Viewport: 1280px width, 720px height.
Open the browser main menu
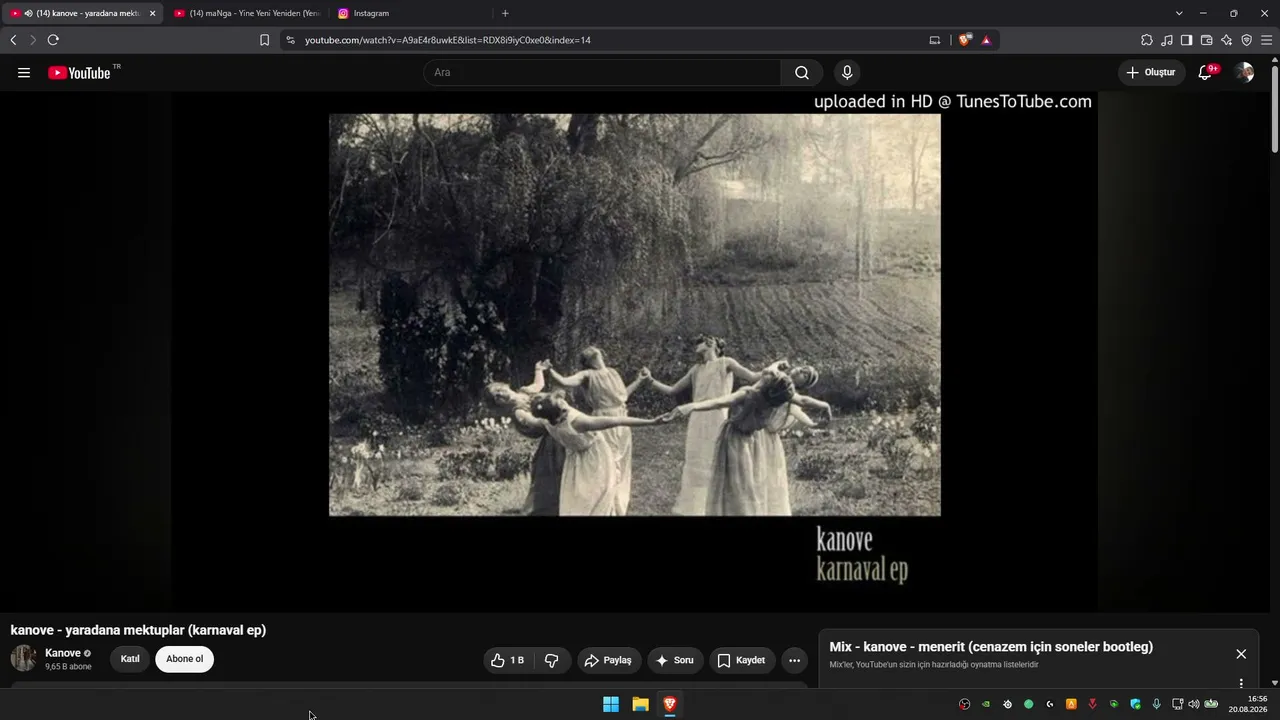point(1267,40)
